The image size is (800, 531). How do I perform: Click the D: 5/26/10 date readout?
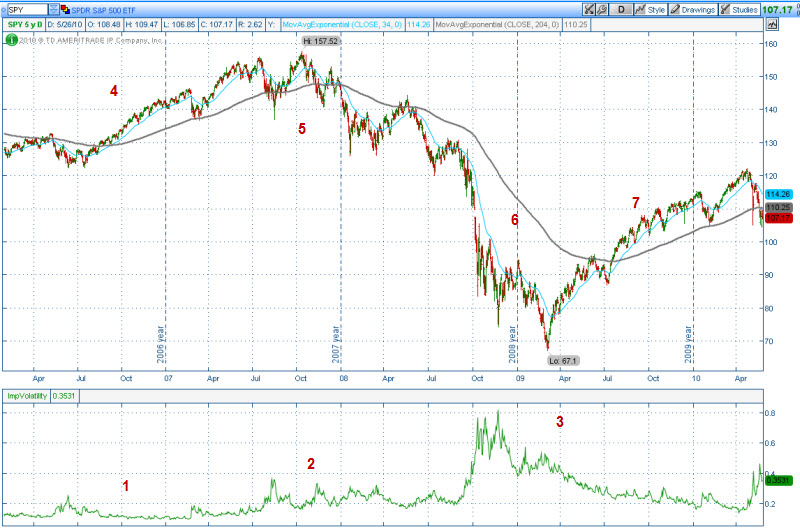coord(64,24)
